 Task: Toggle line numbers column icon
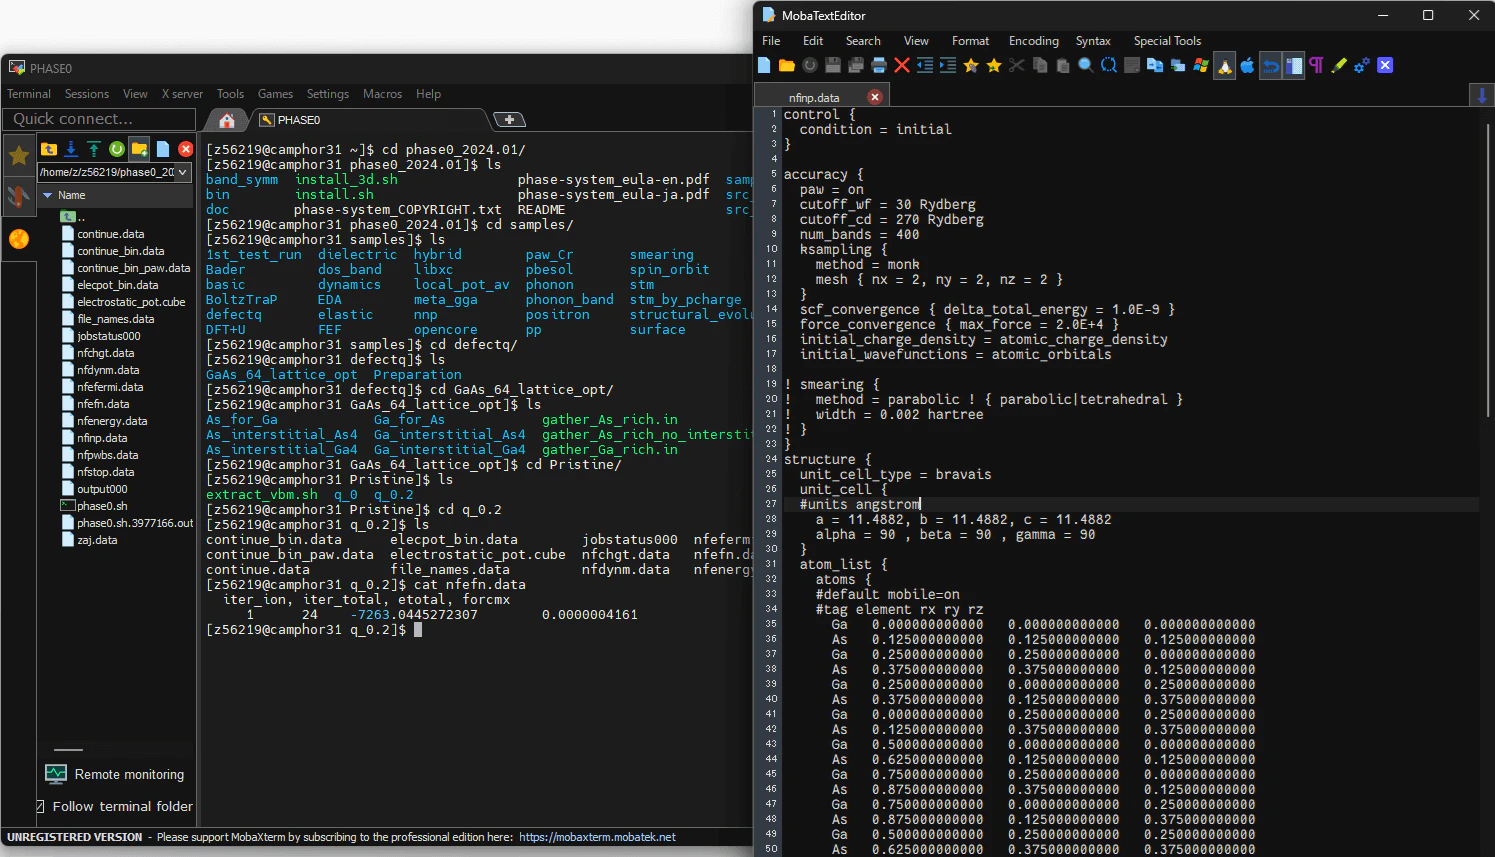[1294, 66]
